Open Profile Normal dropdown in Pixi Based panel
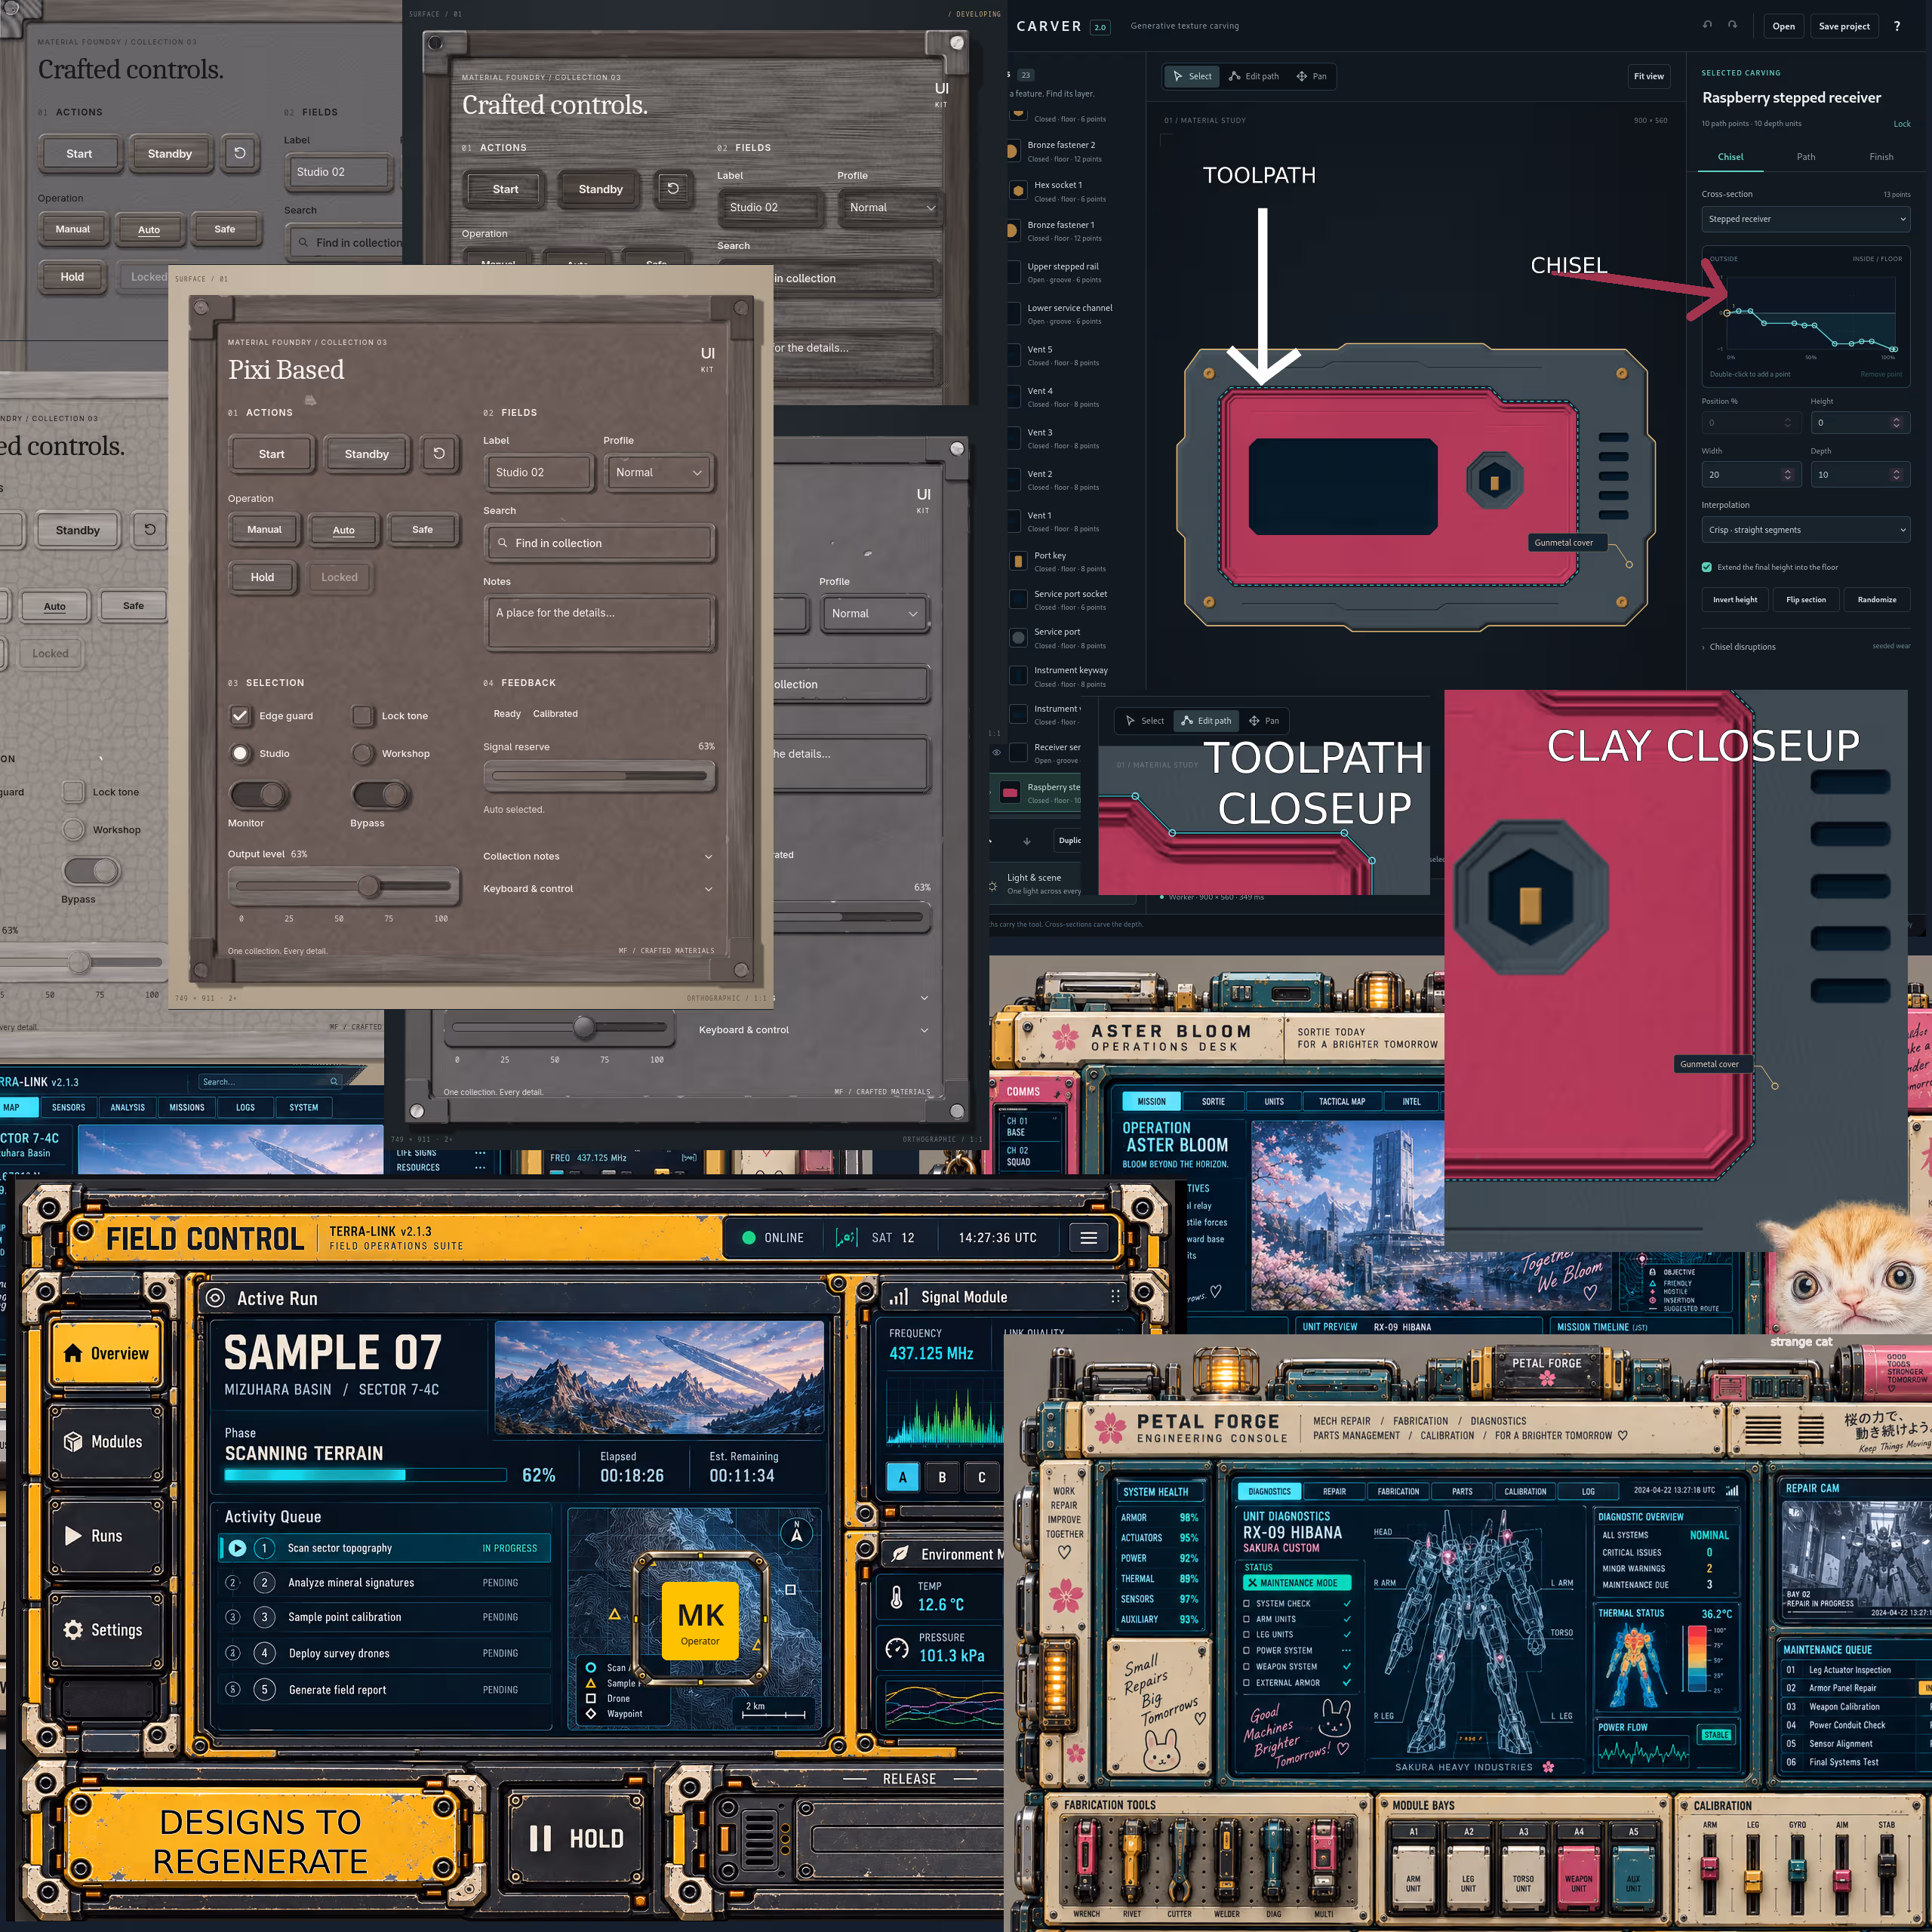 click(658, 472)
